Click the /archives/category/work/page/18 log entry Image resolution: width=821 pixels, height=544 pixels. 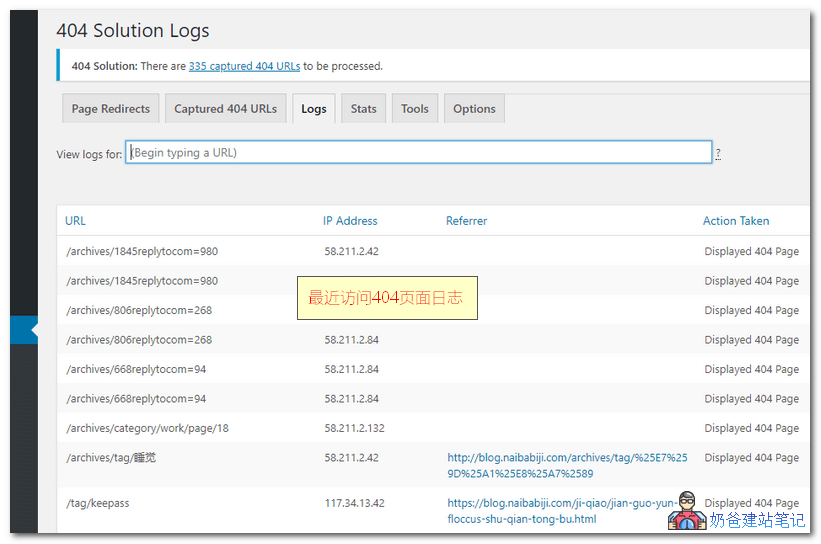coord(147,428)
